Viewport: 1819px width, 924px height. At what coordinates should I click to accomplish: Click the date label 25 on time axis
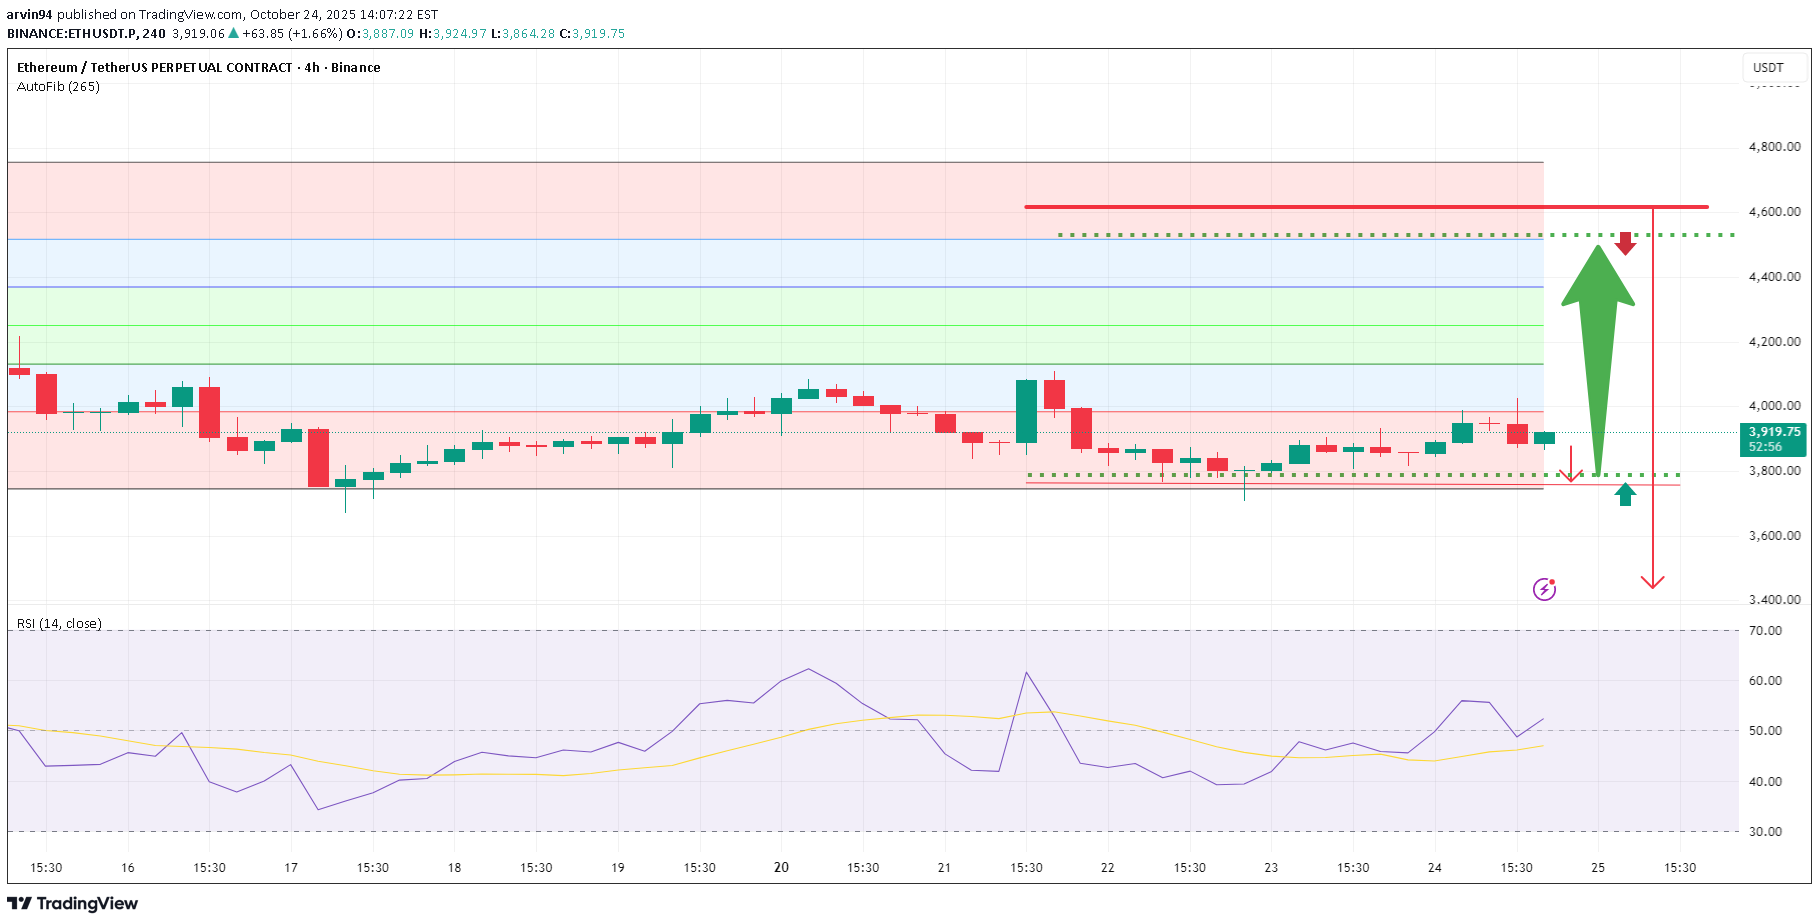click(x=1598, y=867)
